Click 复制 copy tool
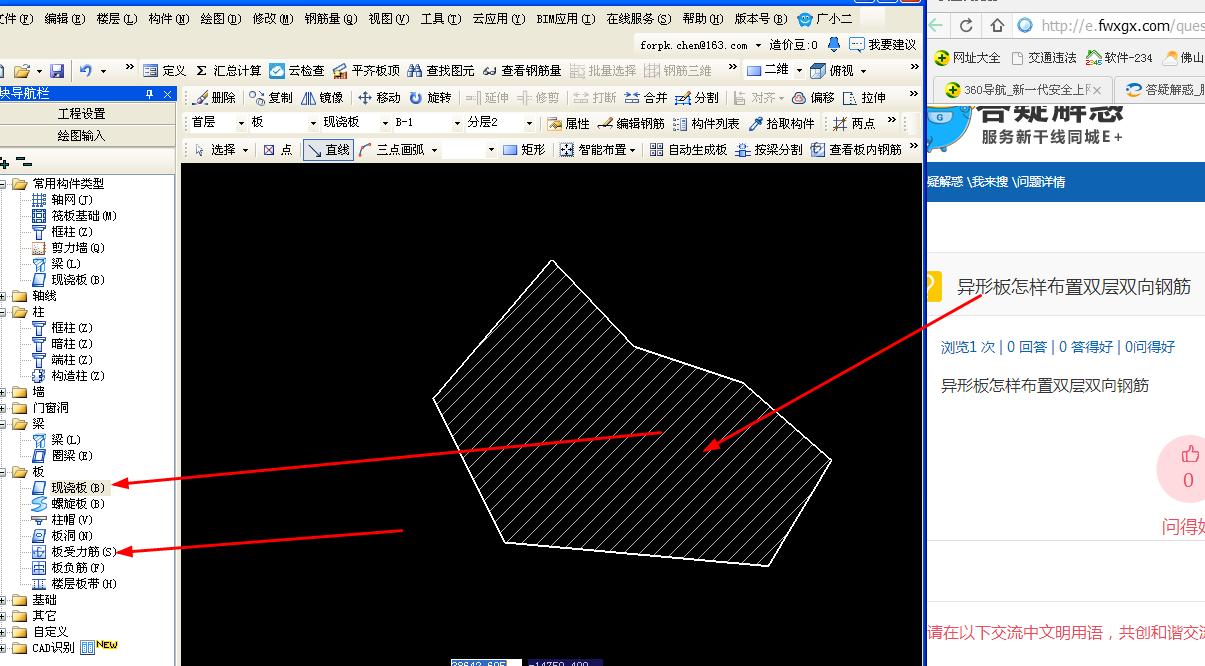 pyautogui.click(x=271, y=98)
